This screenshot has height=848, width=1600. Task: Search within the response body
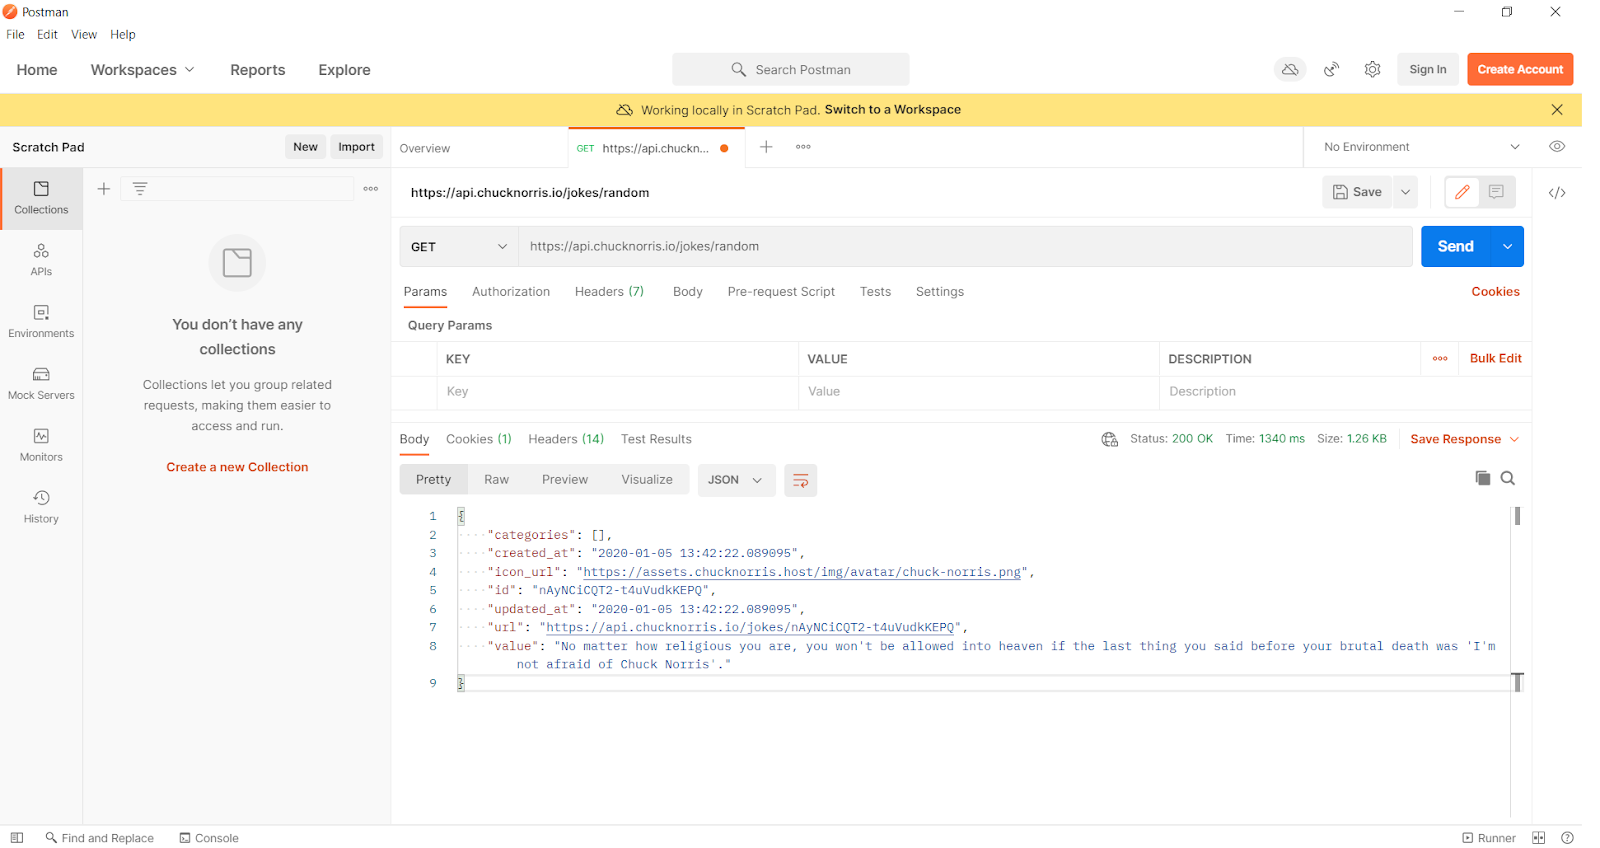(1508, 478)
